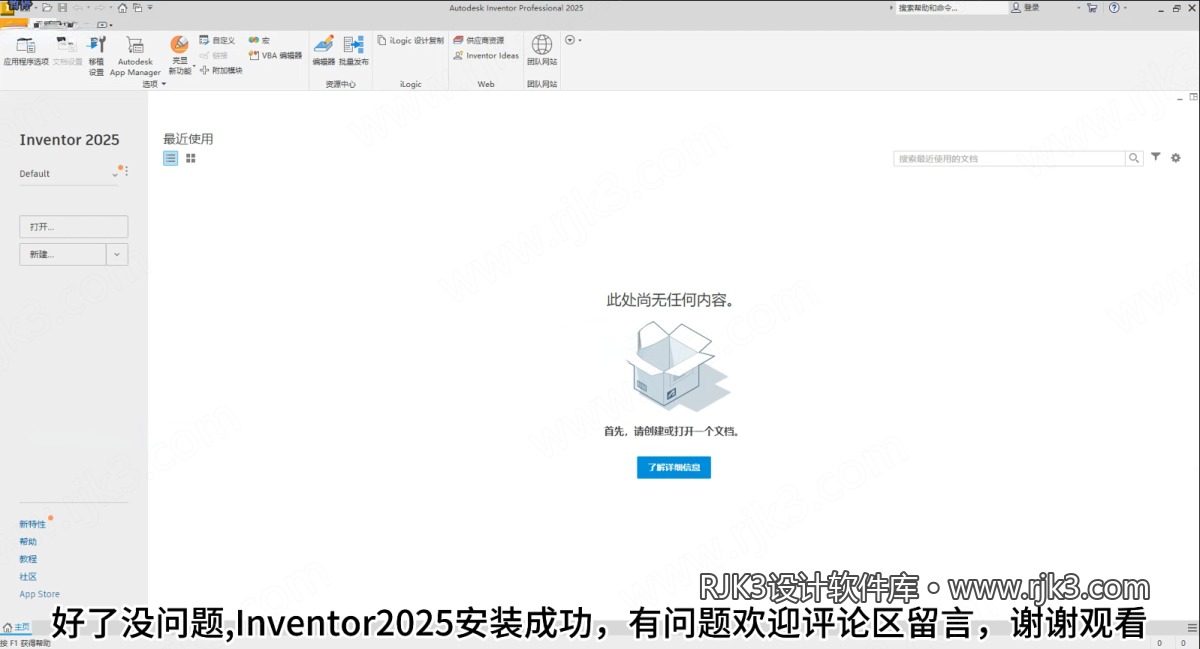The image size is (1200, 649).
Task: Click 自定义 customize command
Action: tap(217, 40)
